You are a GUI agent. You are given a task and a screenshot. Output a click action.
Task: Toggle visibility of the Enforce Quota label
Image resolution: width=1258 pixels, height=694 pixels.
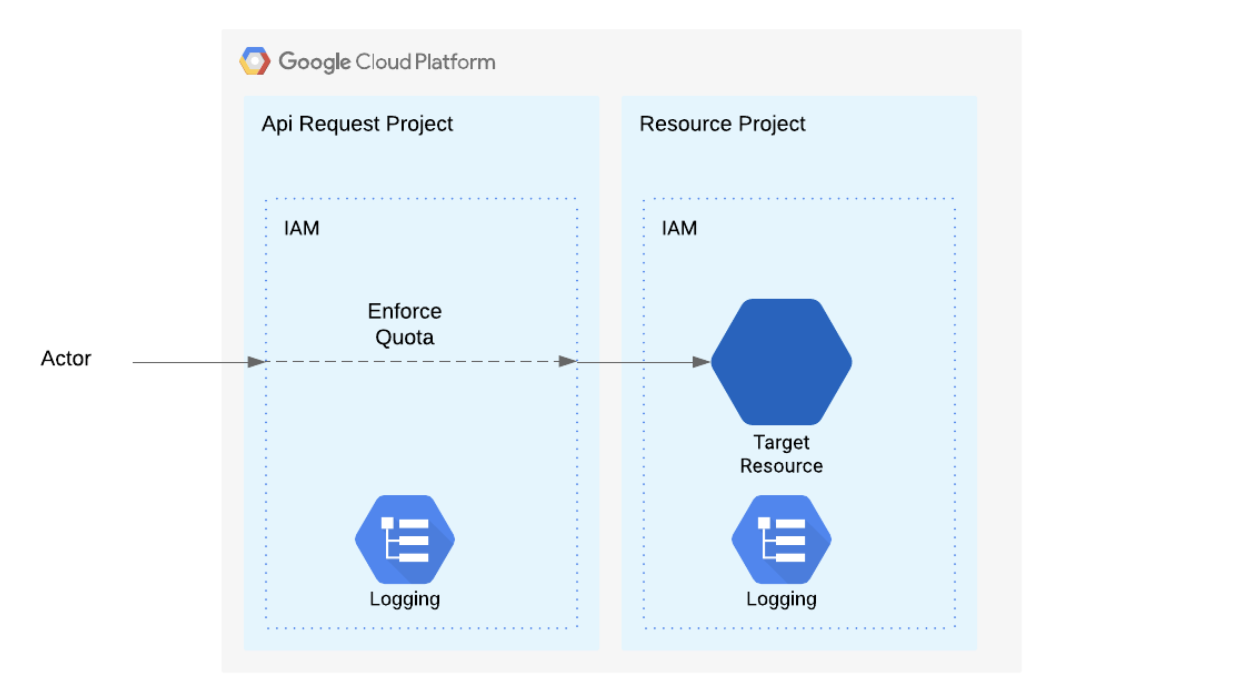tap(404, 324)
